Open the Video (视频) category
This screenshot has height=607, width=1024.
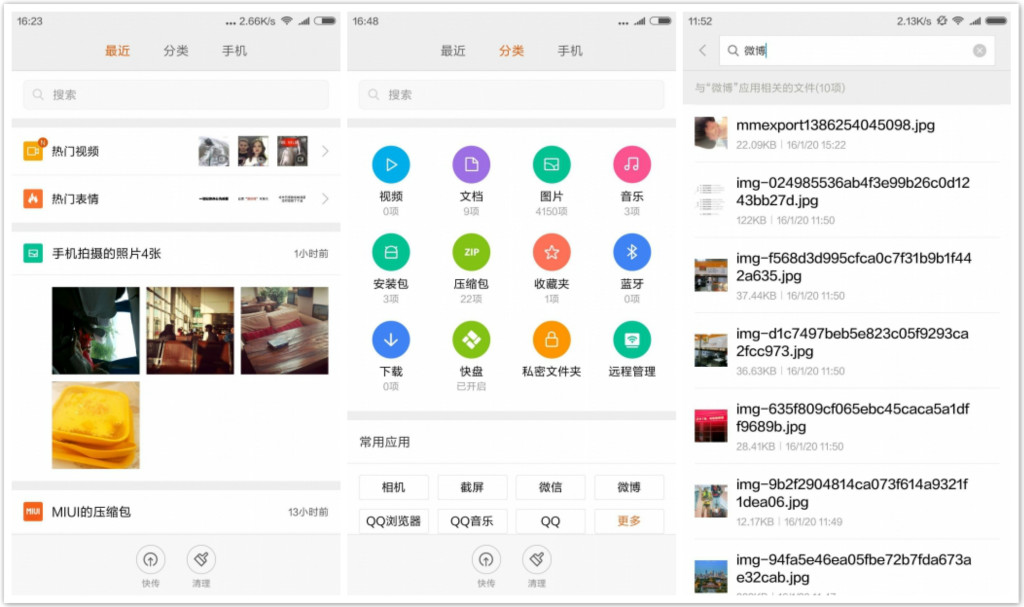(x=391, y=165)
